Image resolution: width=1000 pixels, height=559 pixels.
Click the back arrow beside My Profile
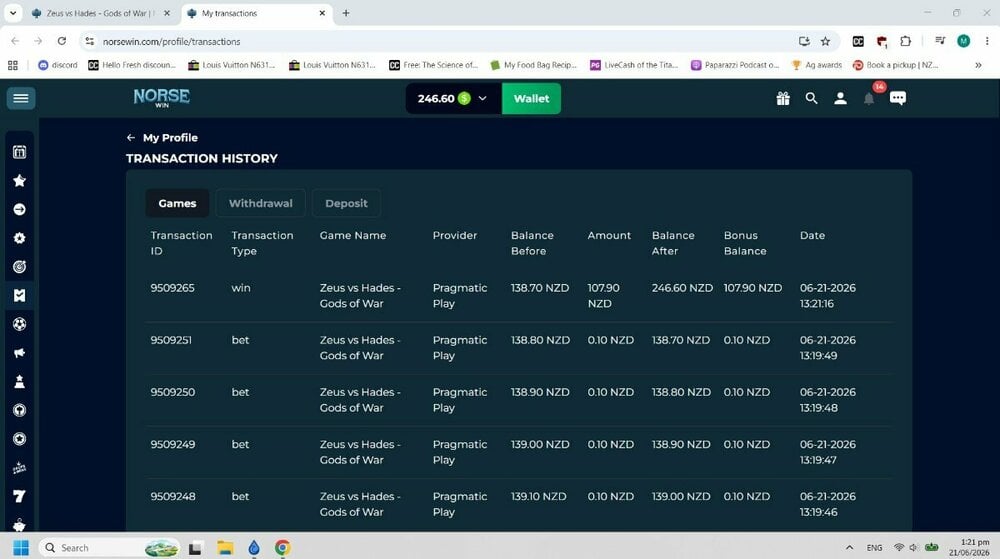pyautogui.click(x=131, y=138)
